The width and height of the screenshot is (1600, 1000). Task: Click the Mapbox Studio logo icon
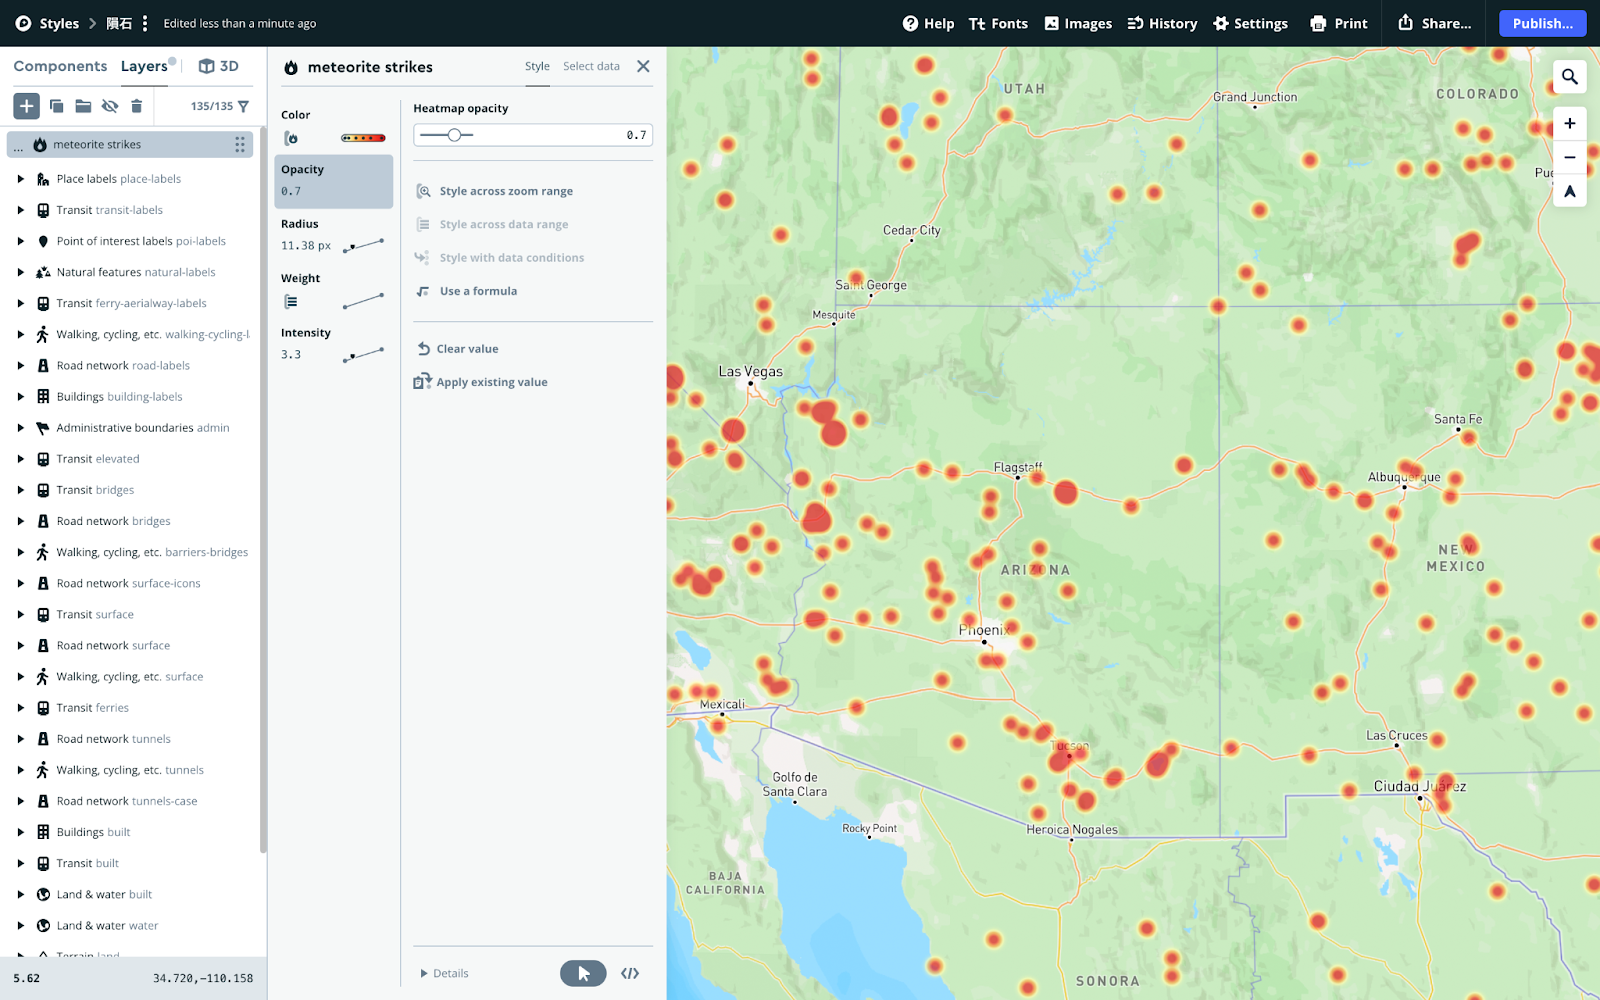click(x=23, y=23)
